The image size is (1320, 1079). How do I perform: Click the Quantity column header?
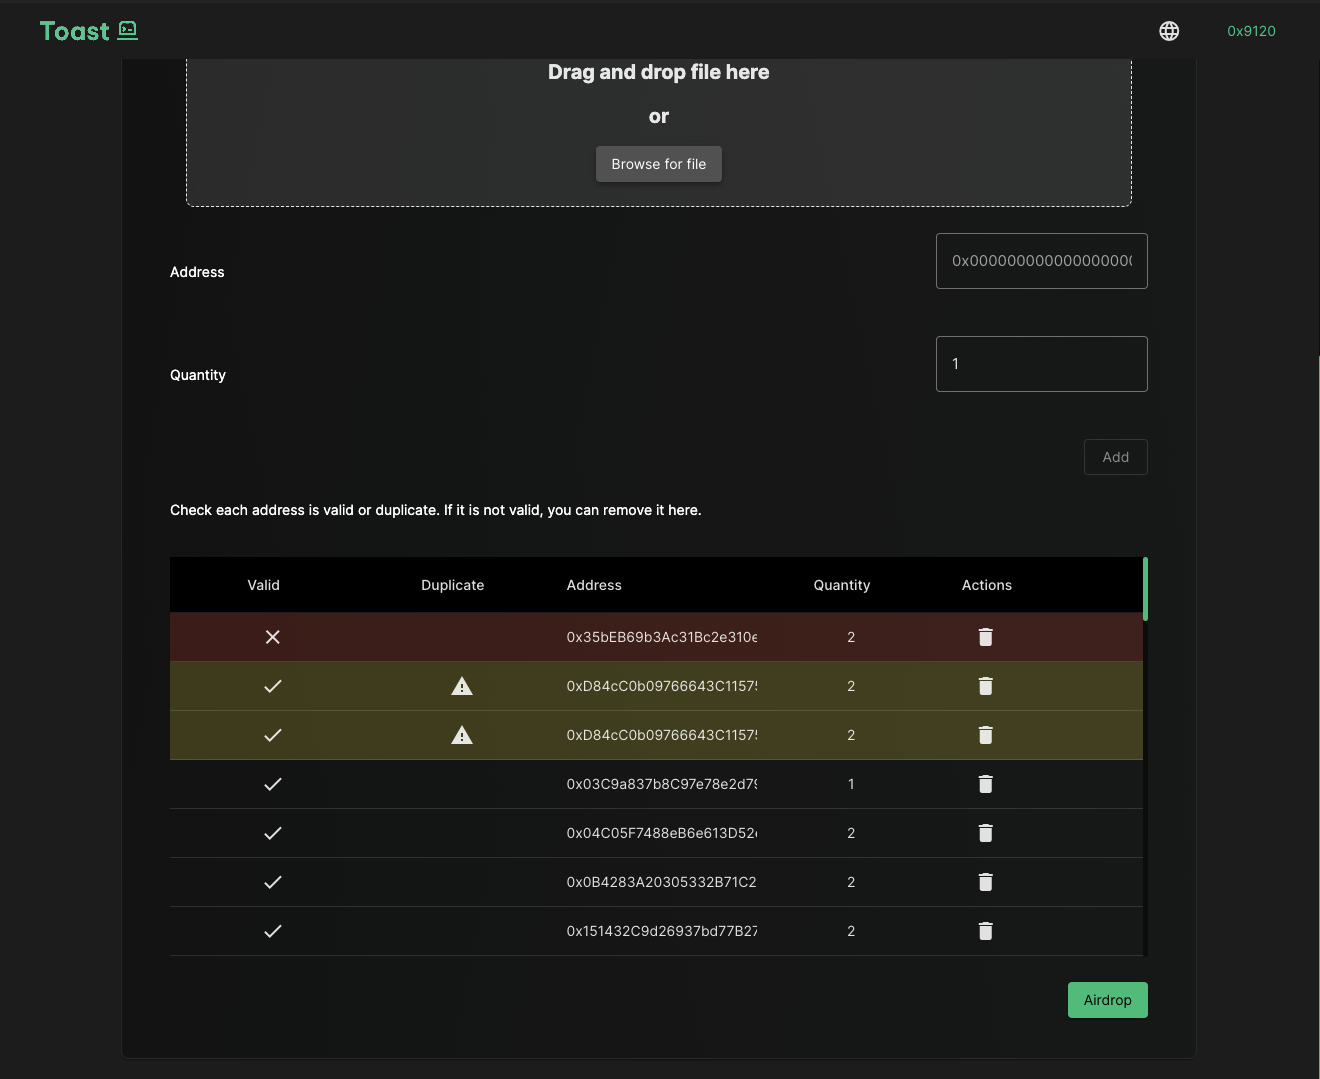[842, 585]
